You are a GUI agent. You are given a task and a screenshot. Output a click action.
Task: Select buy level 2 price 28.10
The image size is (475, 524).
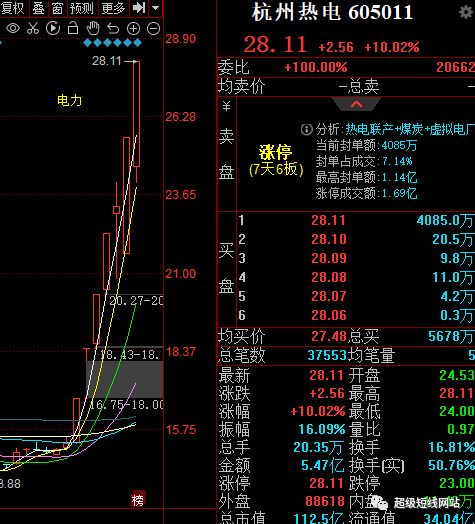(x=329, y=239)
